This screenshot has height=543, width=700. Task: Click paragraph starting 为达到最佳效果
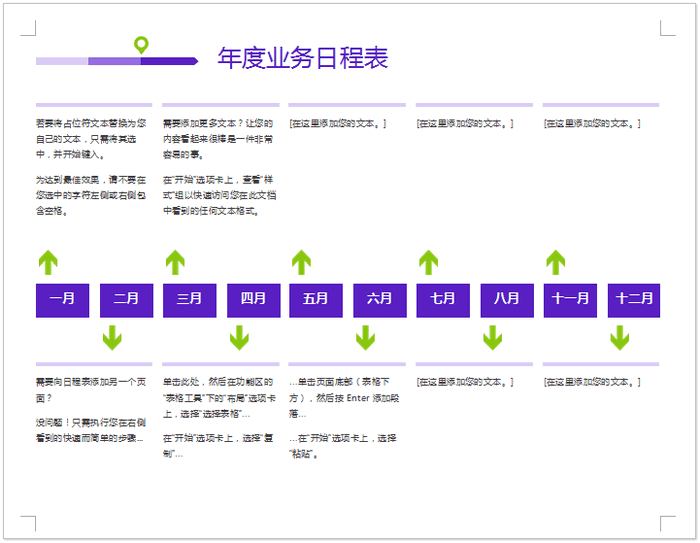pos(91,195)
